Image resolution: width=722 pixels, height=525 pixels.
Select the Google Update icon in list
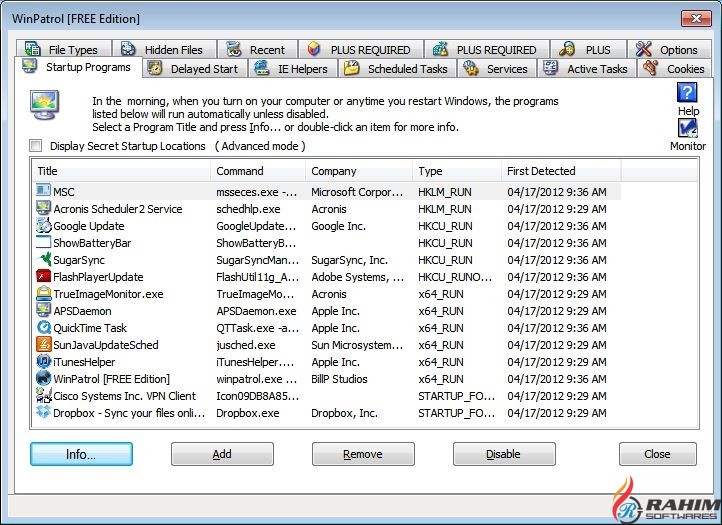(x=43, y=226)
